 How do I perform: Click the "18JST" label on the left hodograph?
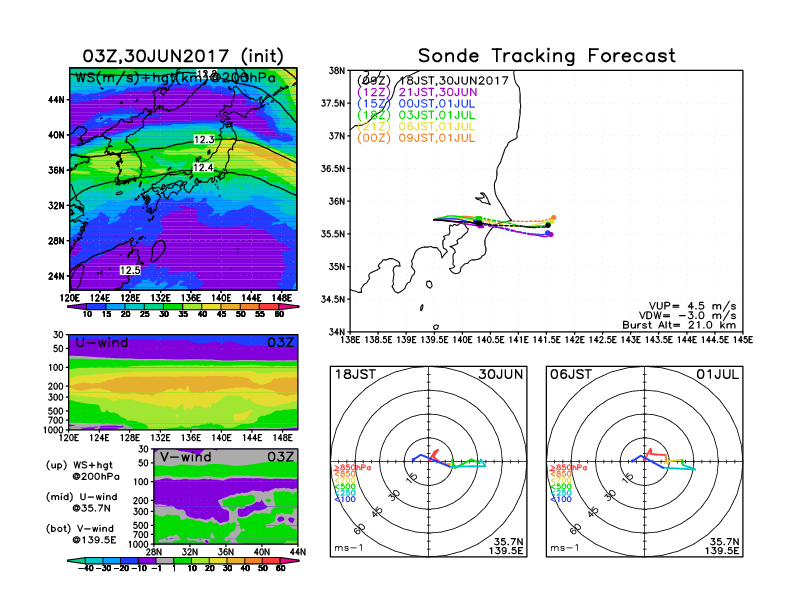(x=355, y=375)
